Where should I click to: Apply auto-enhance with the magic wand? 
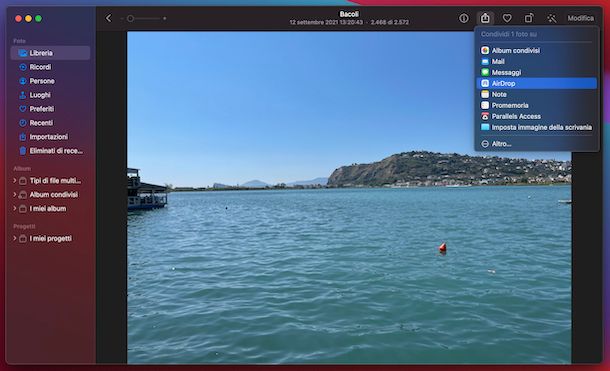click(551, 18)
